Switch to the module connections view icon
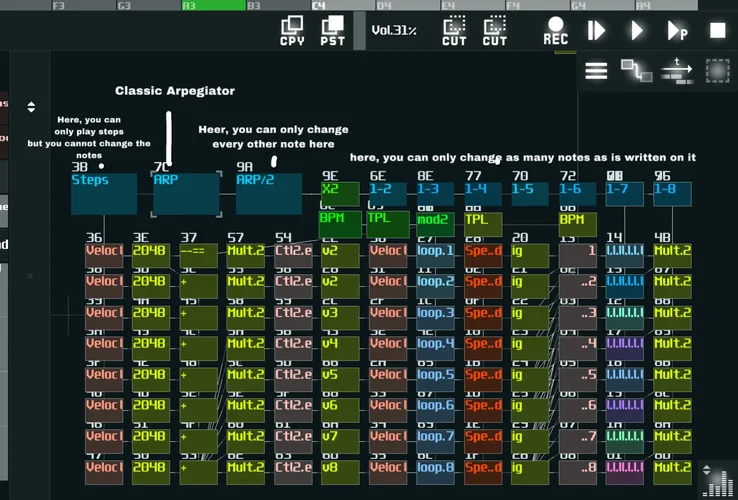 click(x=636, y=71)
